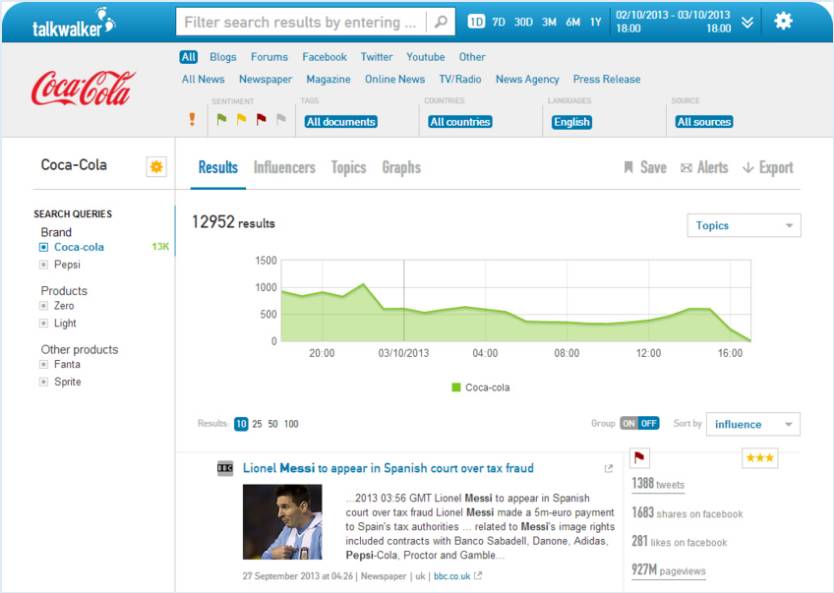Click the Coca-Cola brand logo

pos(83,88)
